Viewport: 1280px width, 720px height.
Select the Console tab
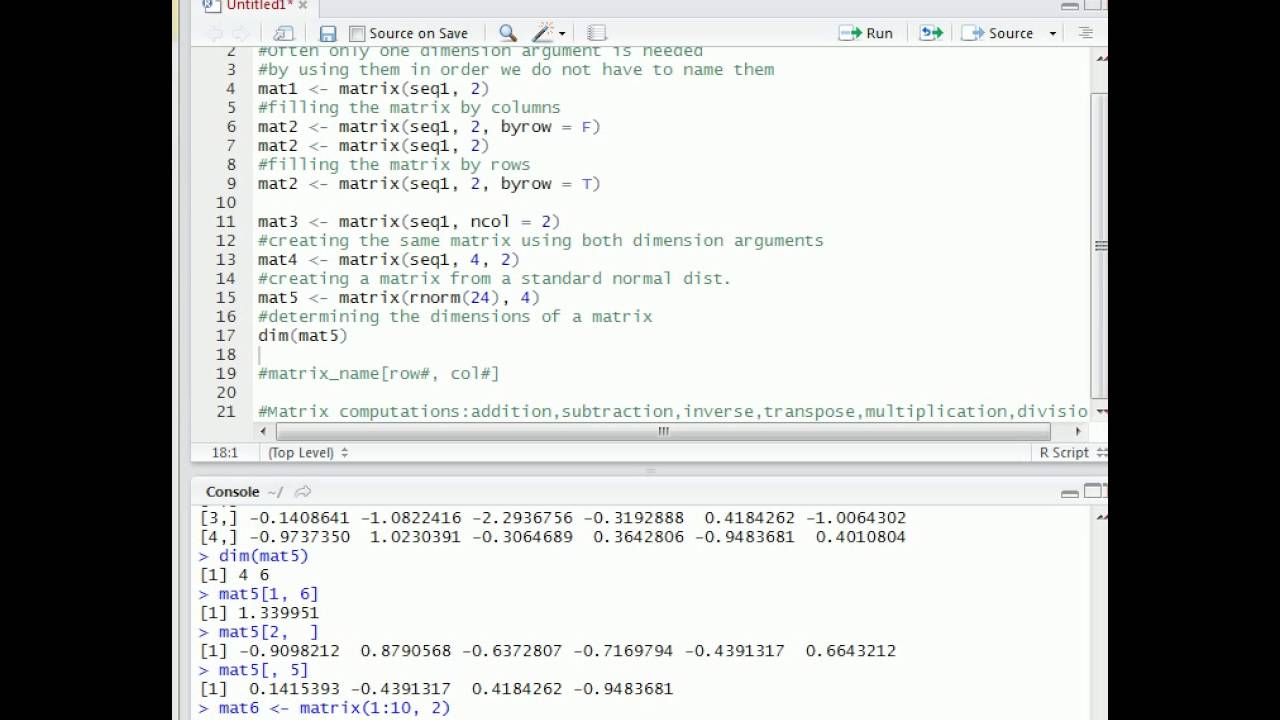[x=232, y=491]
